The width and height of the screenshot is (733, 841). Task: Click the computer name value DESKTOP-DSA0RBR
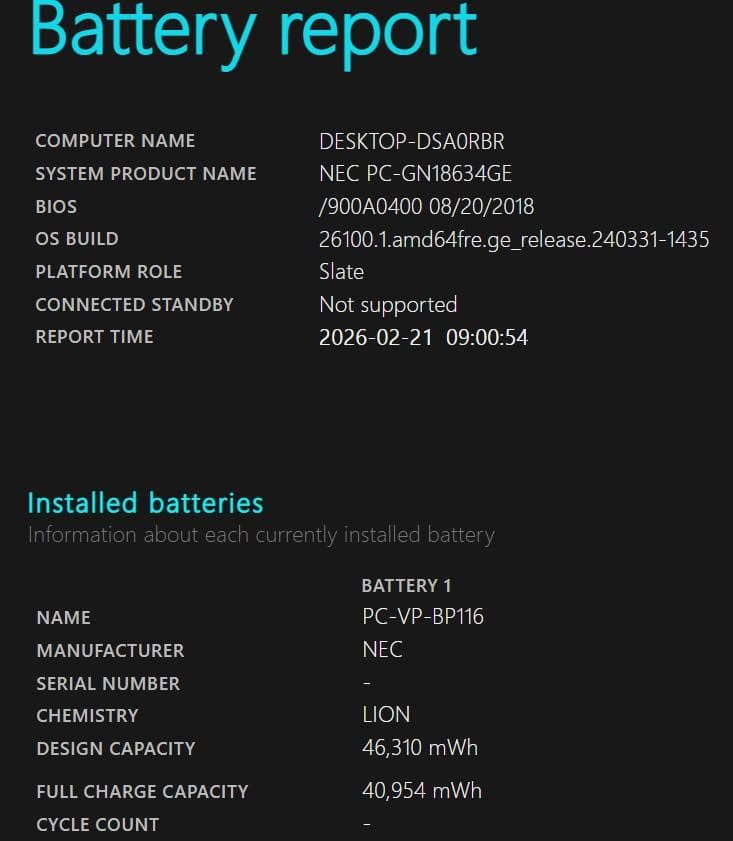pos(411,141)
